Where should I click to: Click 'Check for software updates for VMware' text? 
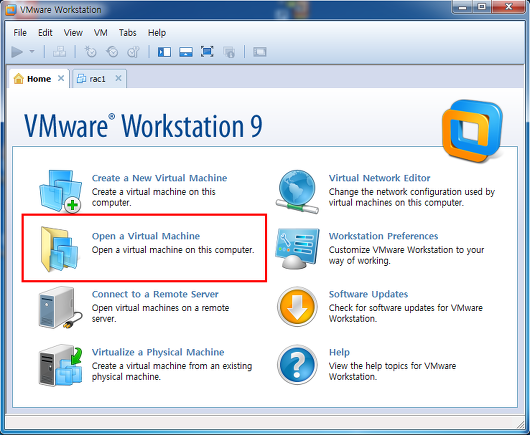(x=406, y=308)
